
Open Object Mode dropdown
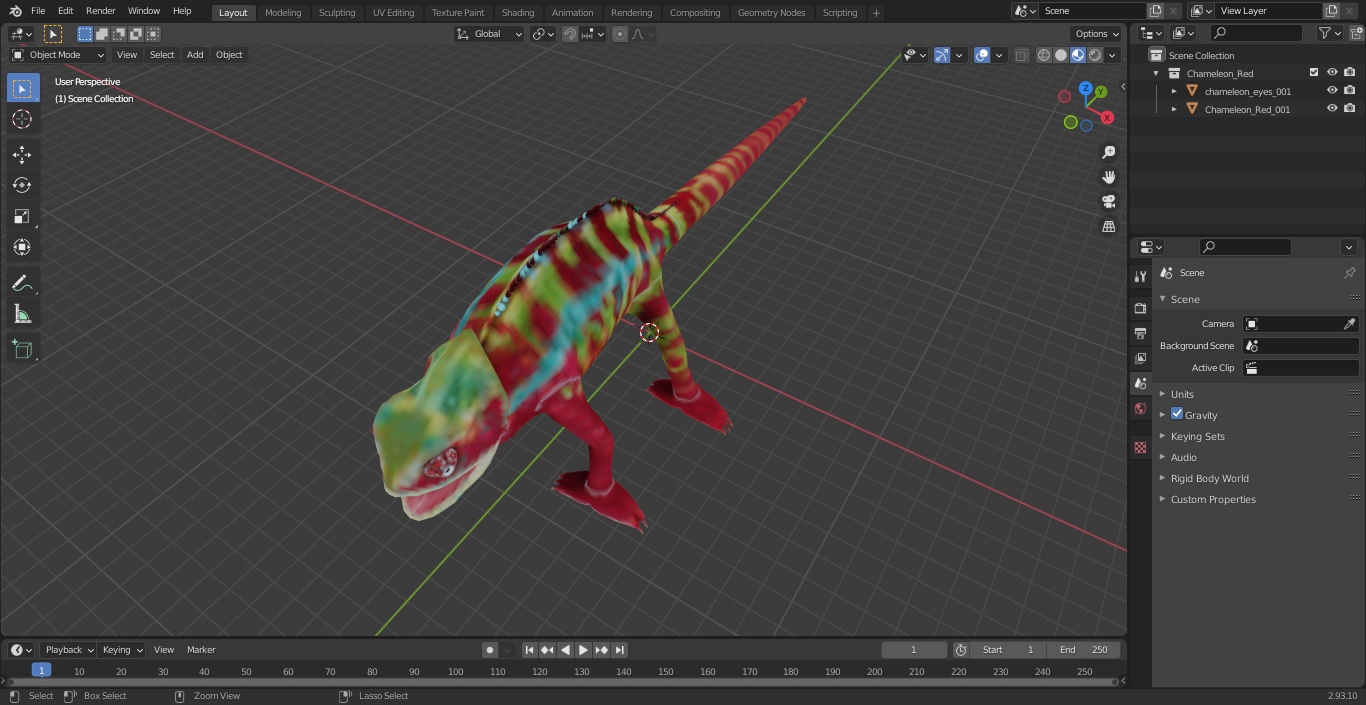[x=58, y=55]
